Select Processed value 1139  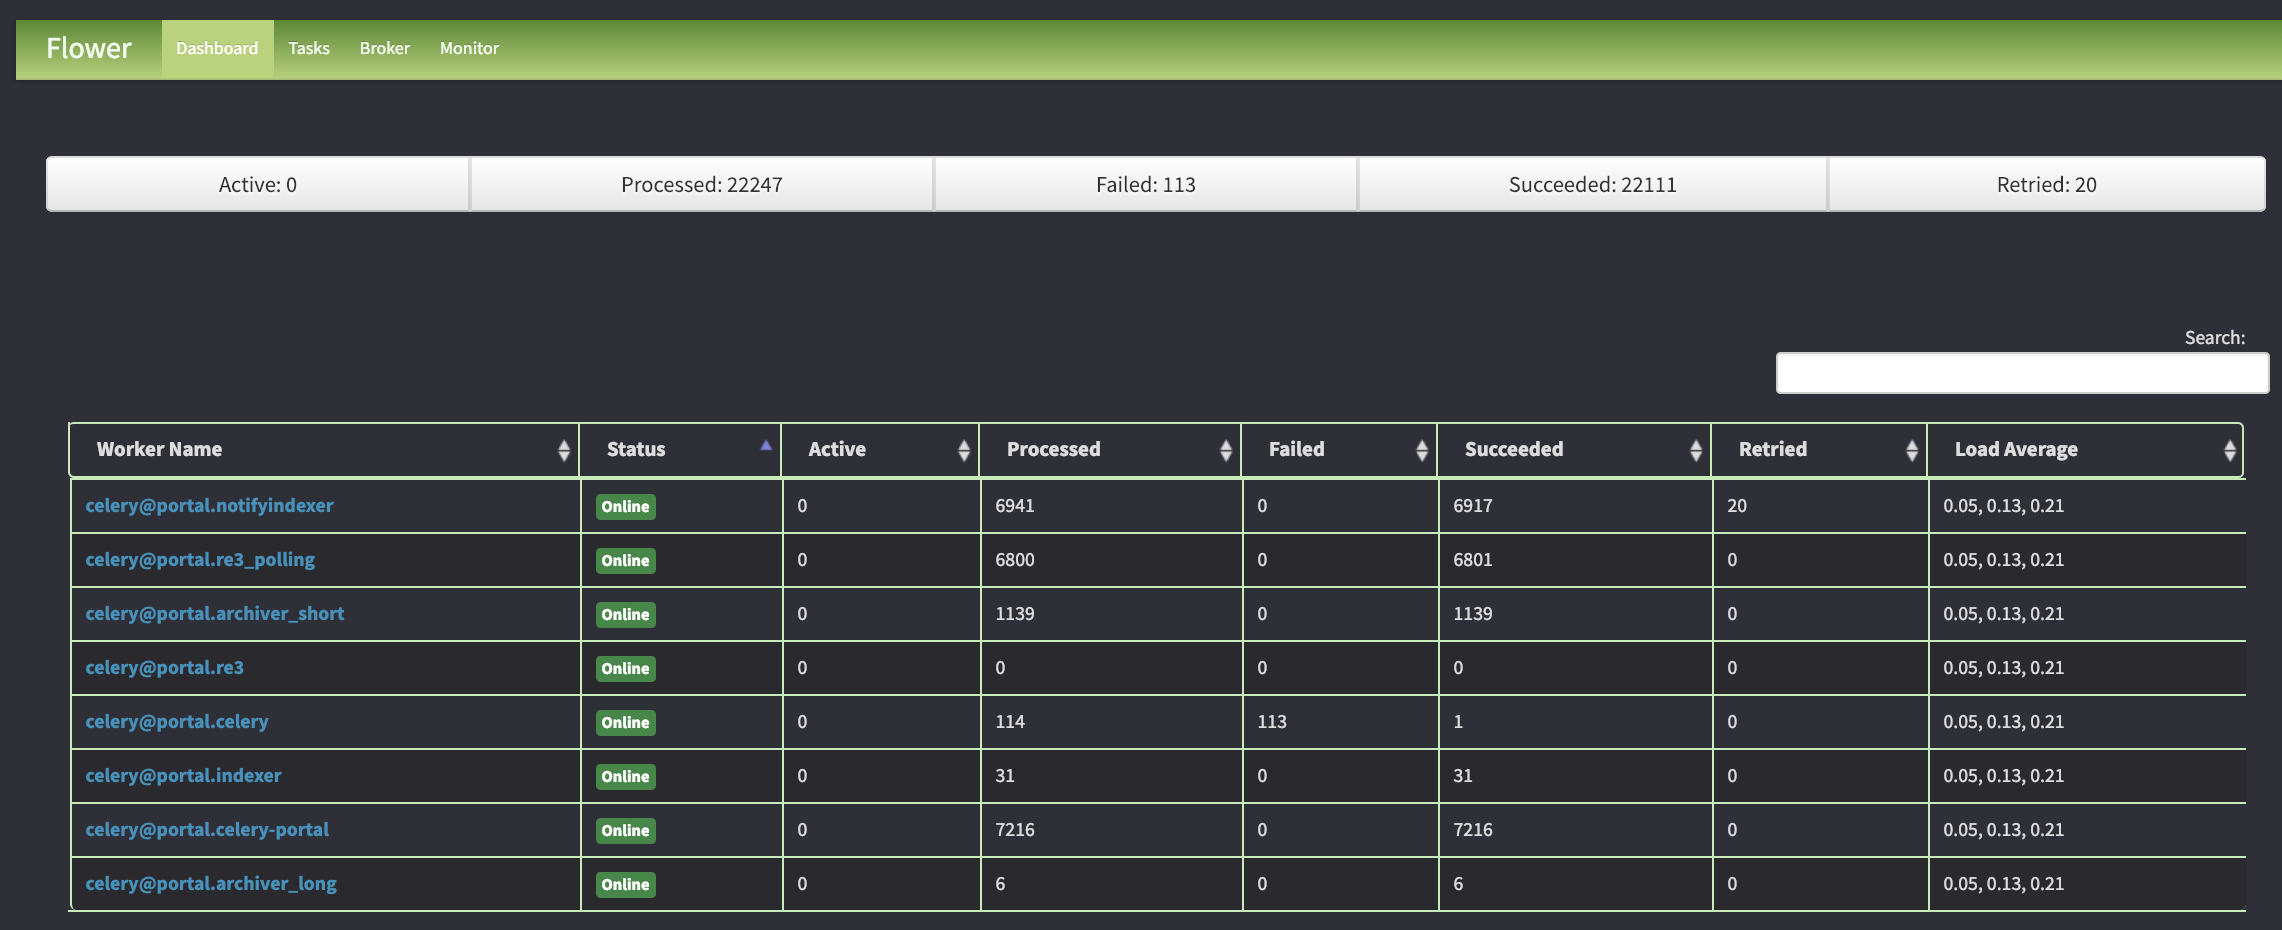1015,614
